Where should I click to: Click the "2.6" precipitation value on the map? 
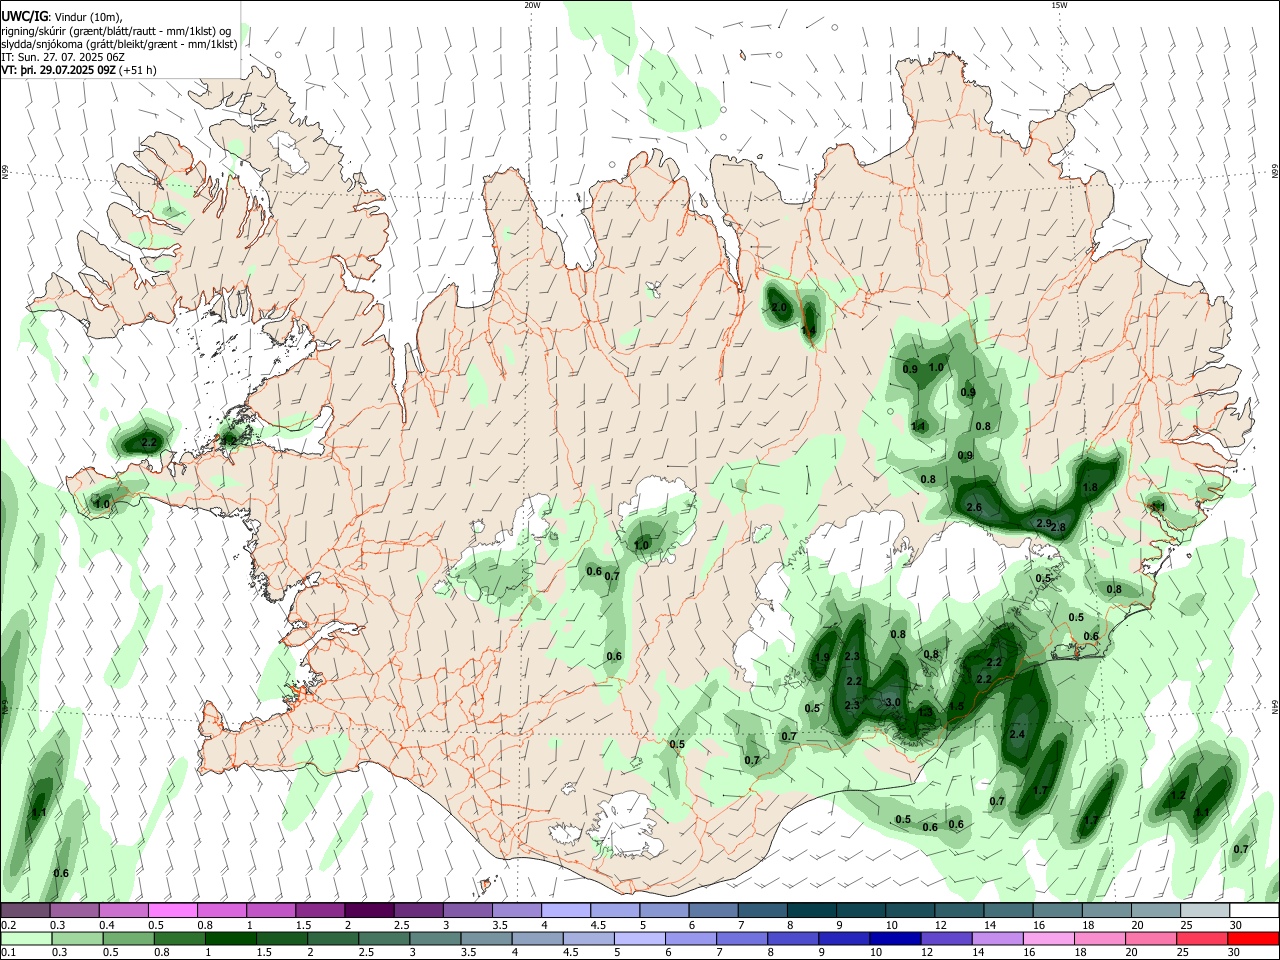point(974,508)
